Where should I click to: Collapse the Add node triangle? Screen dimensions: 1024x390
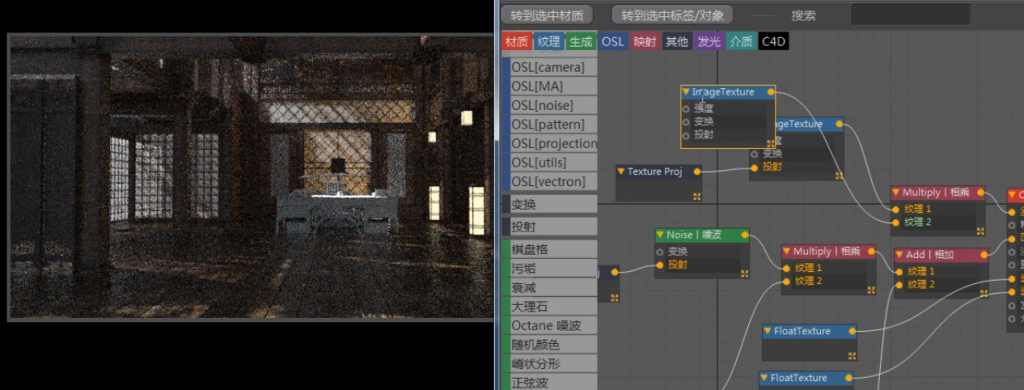tap(900, 255)
